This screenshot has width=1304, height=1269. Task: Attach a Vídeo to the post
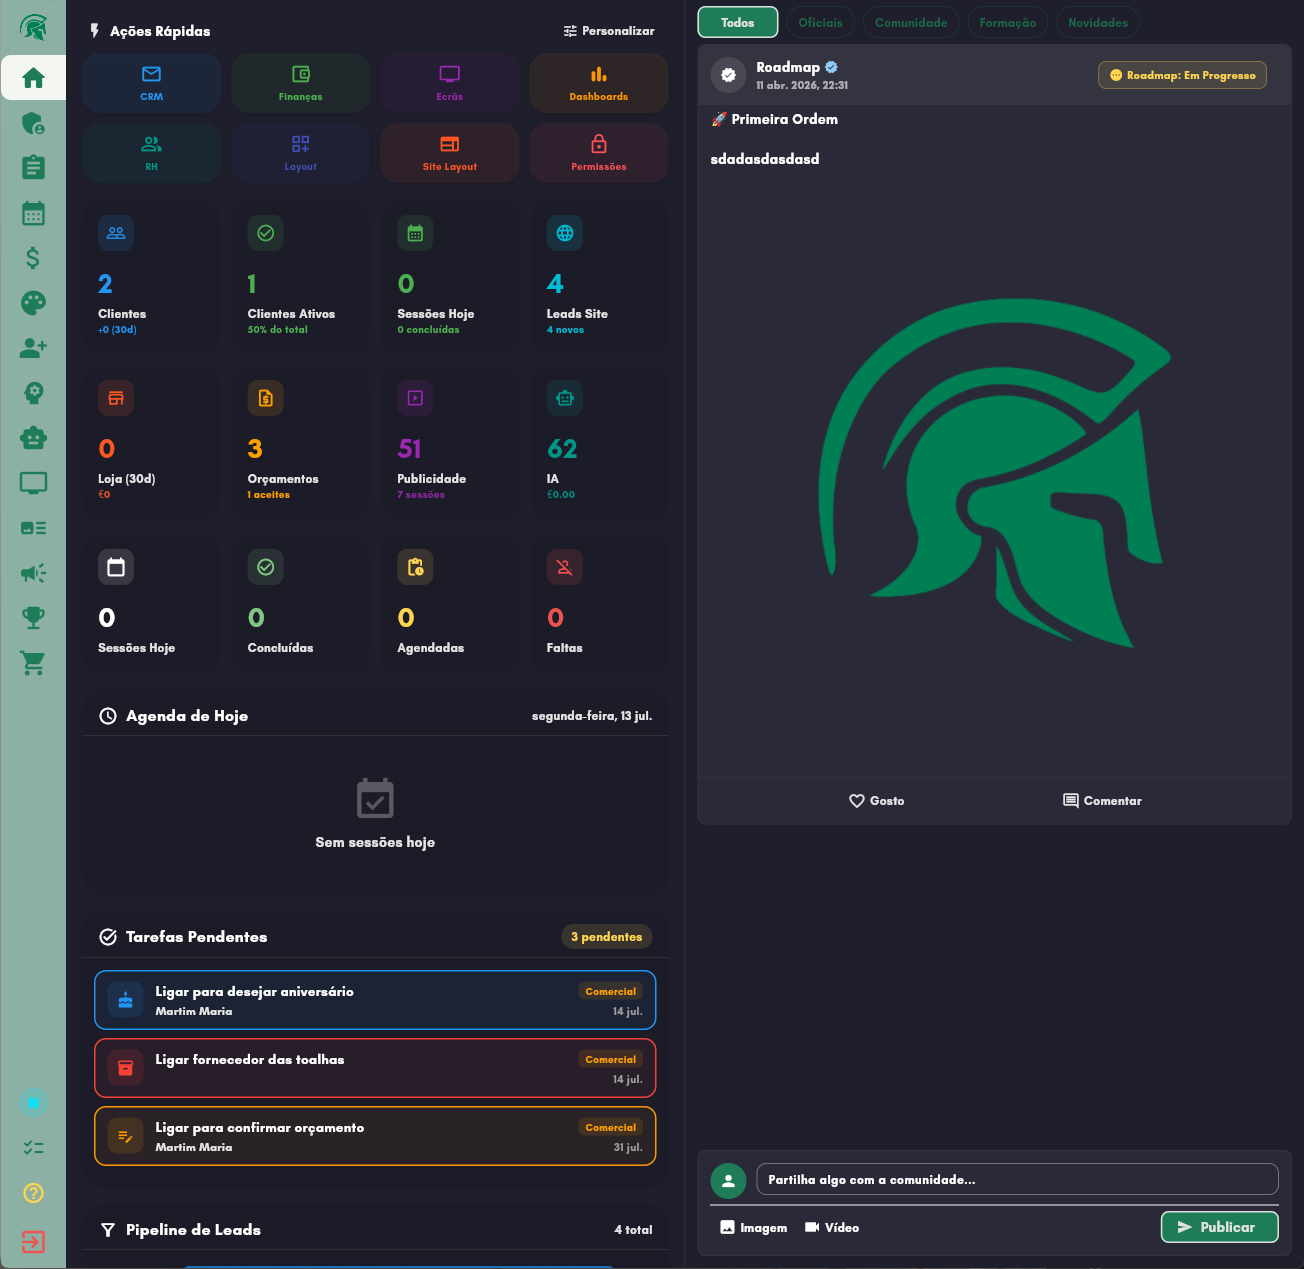(832, 1227)
